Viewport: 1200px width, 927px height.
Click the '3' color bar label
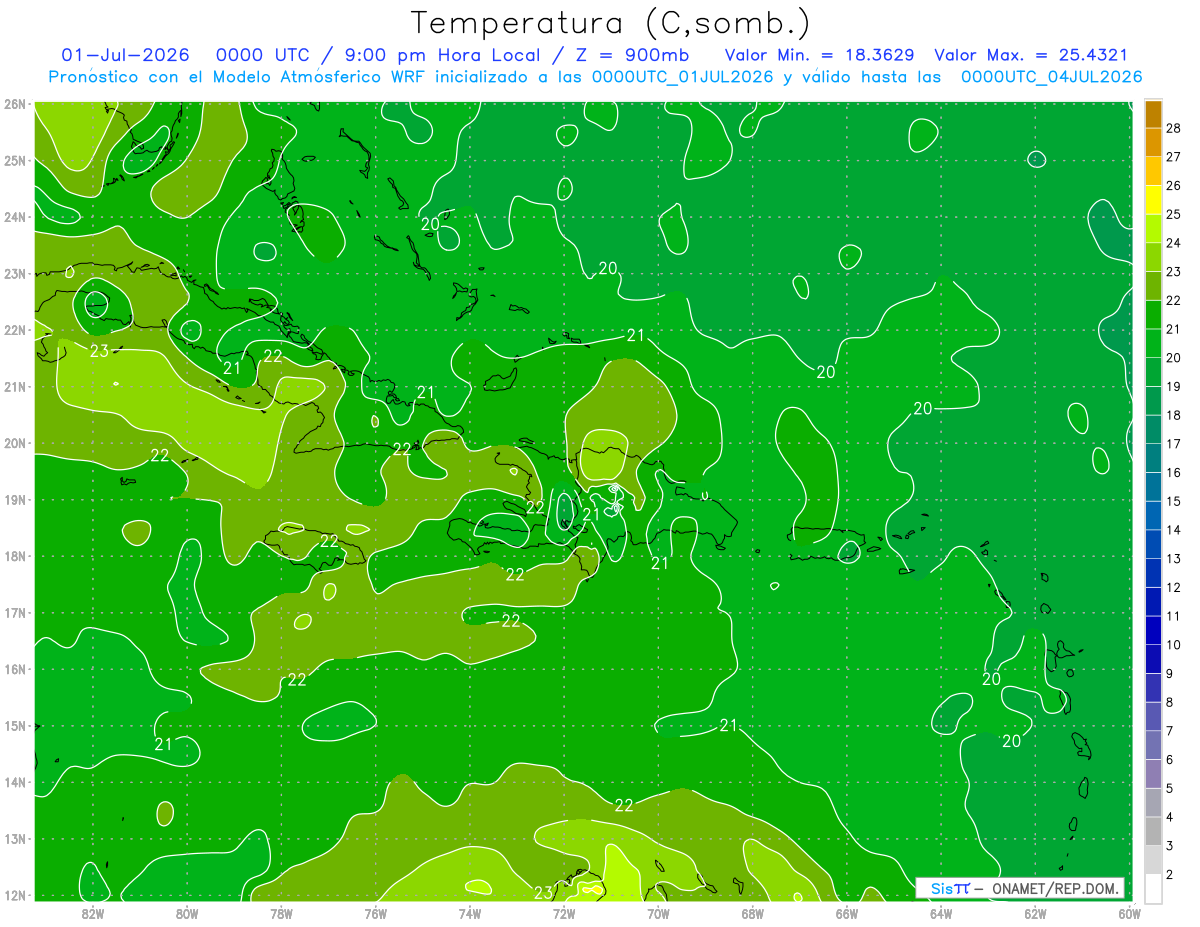pyautogui.click(x=1170, y=846)
